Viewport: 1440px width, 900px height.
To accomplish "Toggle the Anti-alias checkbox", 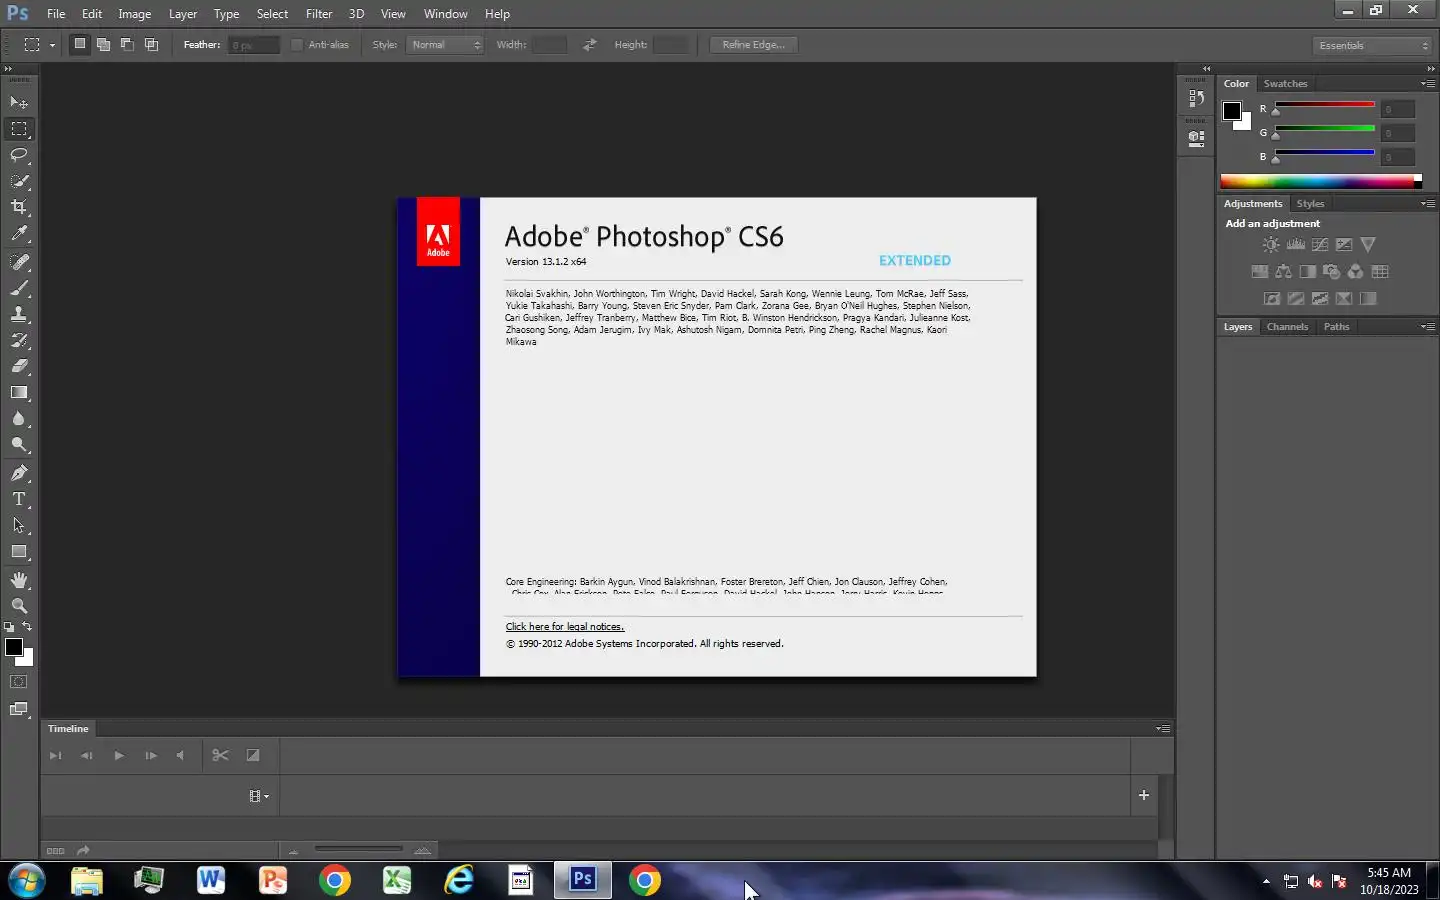I will pyautogui.click(x=297, y=45).
